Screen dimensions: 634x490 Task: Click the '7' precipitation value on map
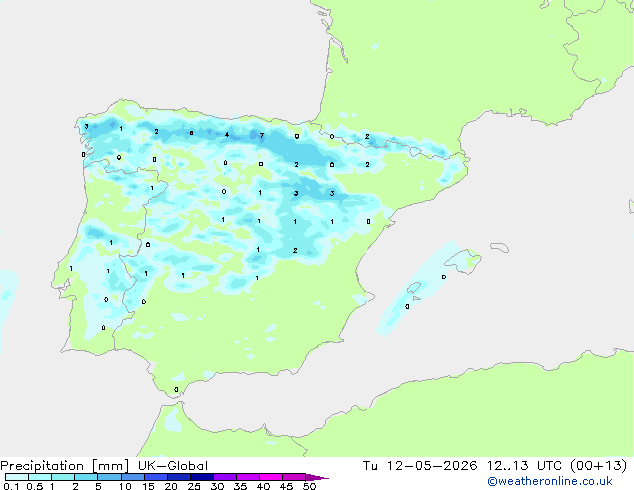(262, 135)
